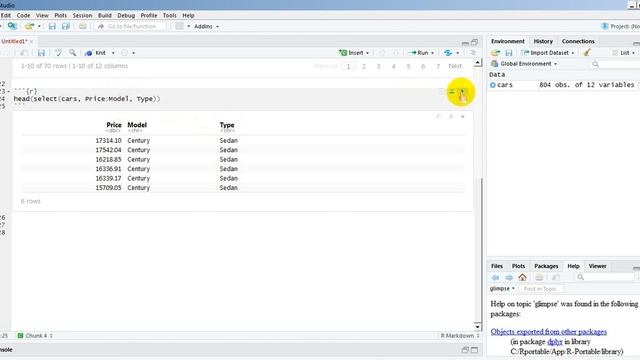Click the publish document icon
Screen dimensions: 640x360
448,53
